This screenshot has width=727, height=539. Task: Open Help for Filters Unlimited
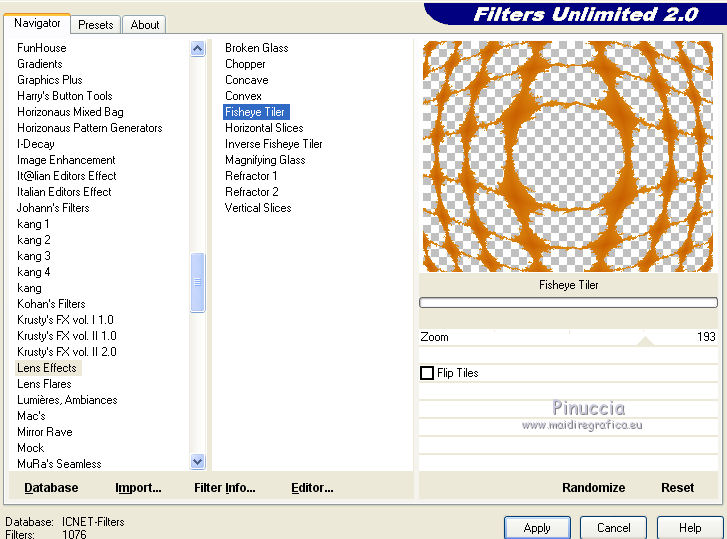tap(690, 527)
